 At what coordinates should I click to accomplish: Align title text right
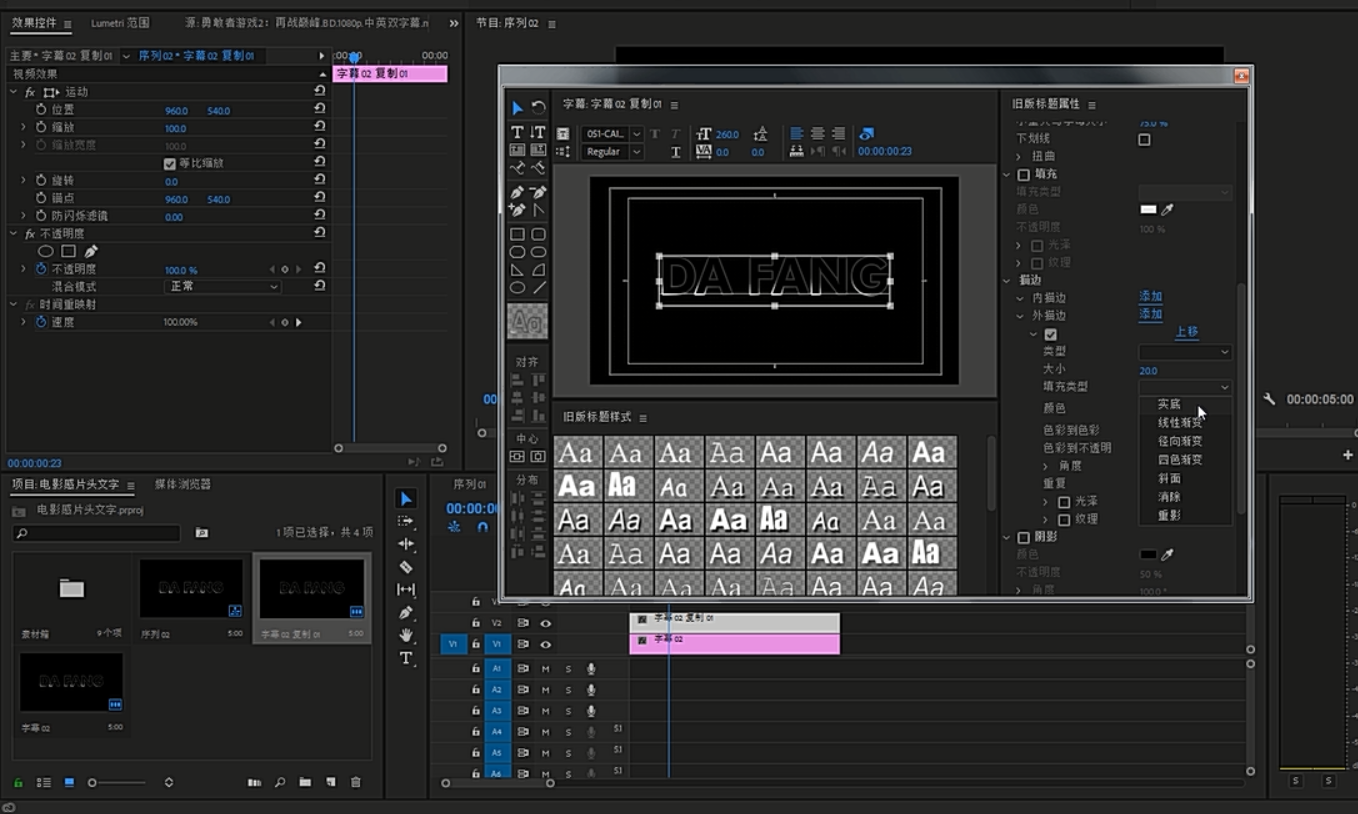tap(838, 133)
